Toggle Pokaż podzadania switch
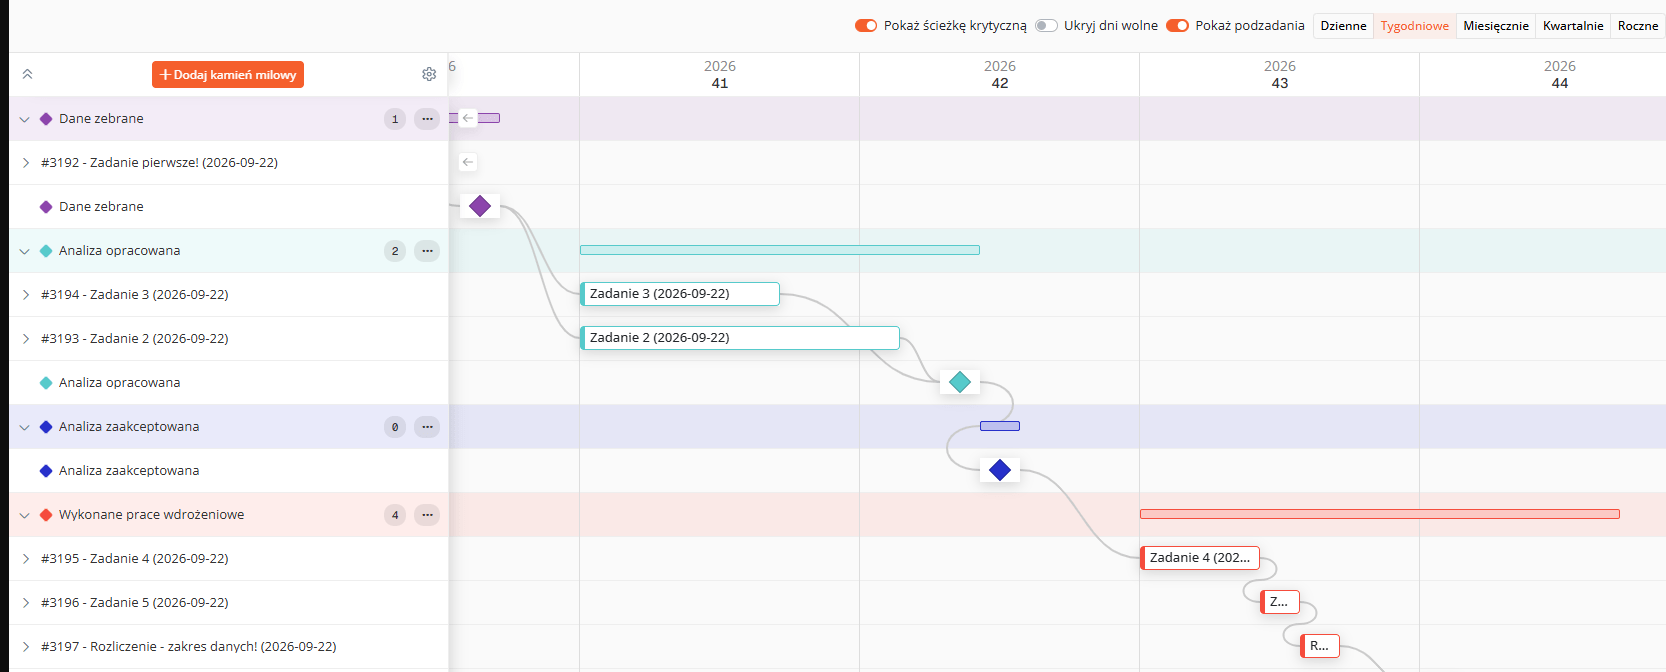 click(1178, 26)
